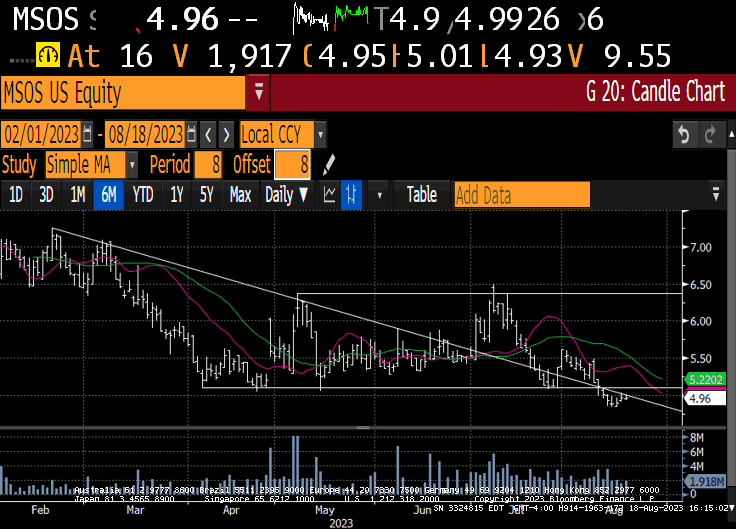The image size is (736, 529).
Task: Click the MSOS US Equity ticker field
Action: coord(123,92)
